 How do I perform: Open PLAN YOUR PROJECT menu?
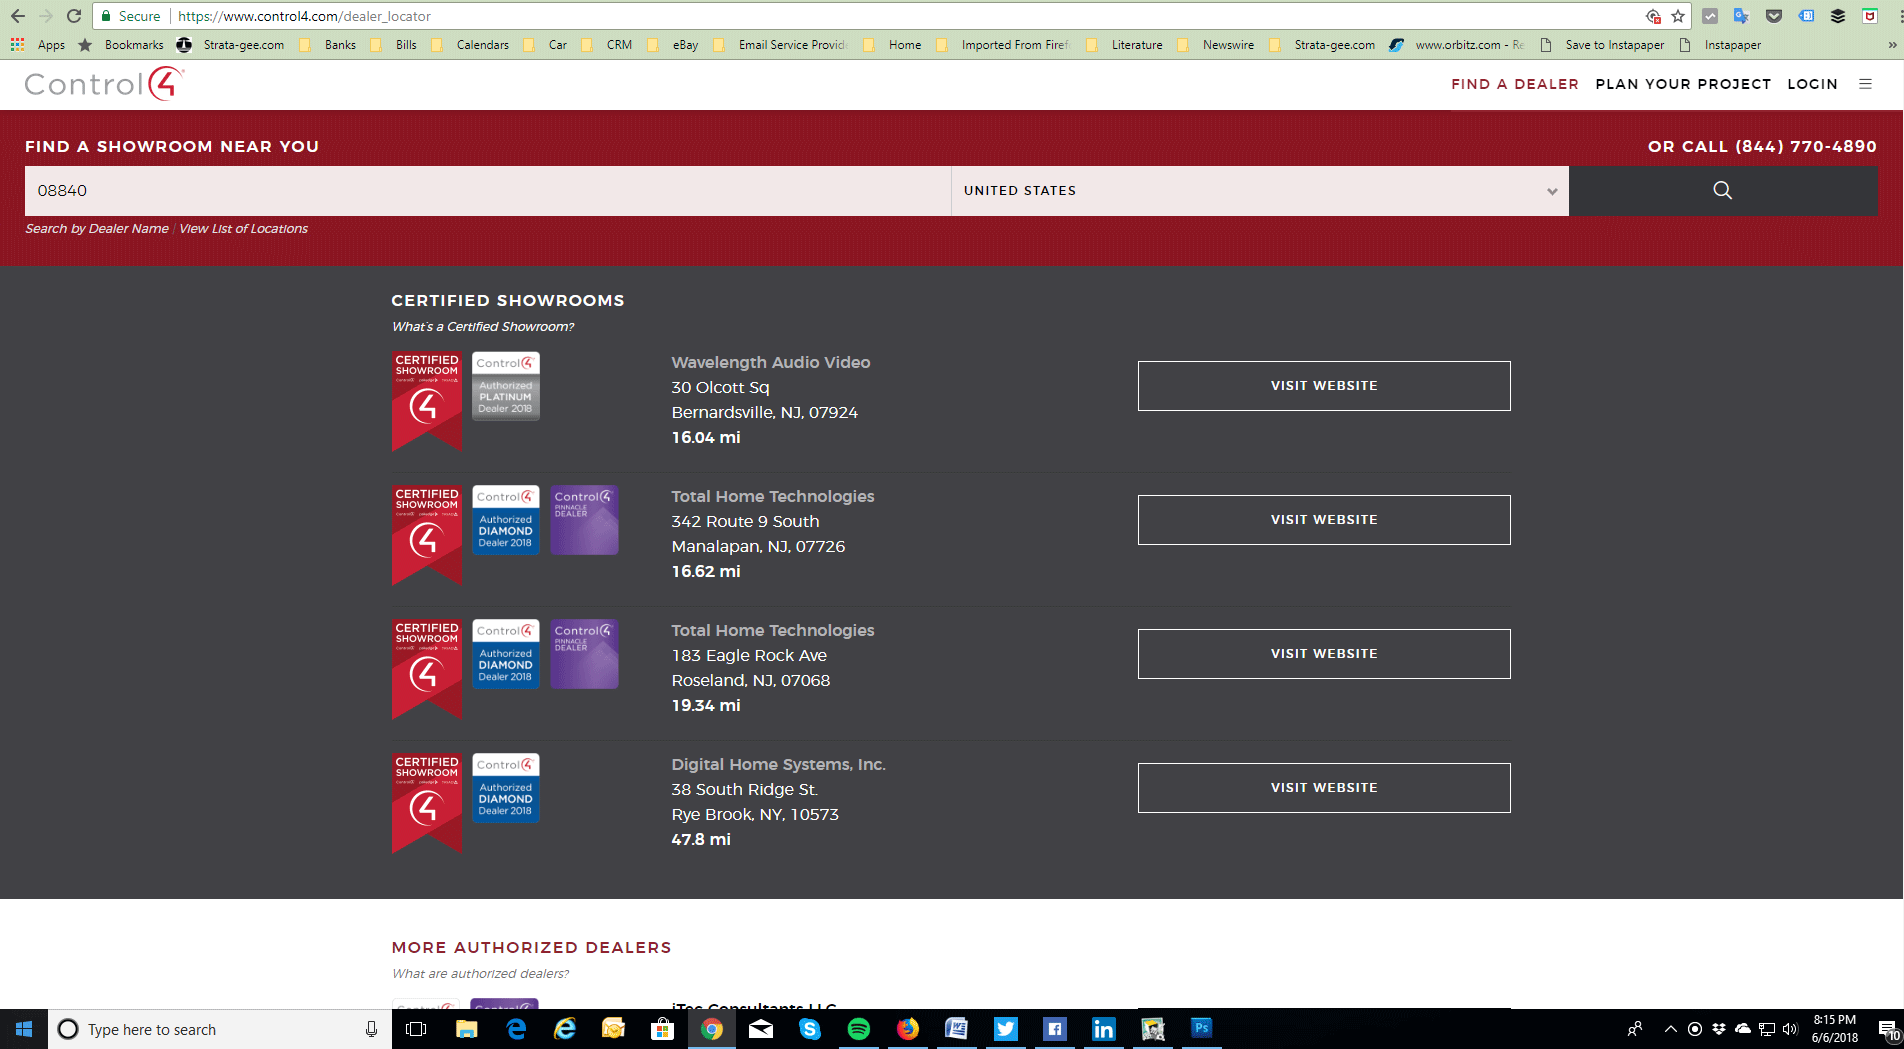point(1683,84)
